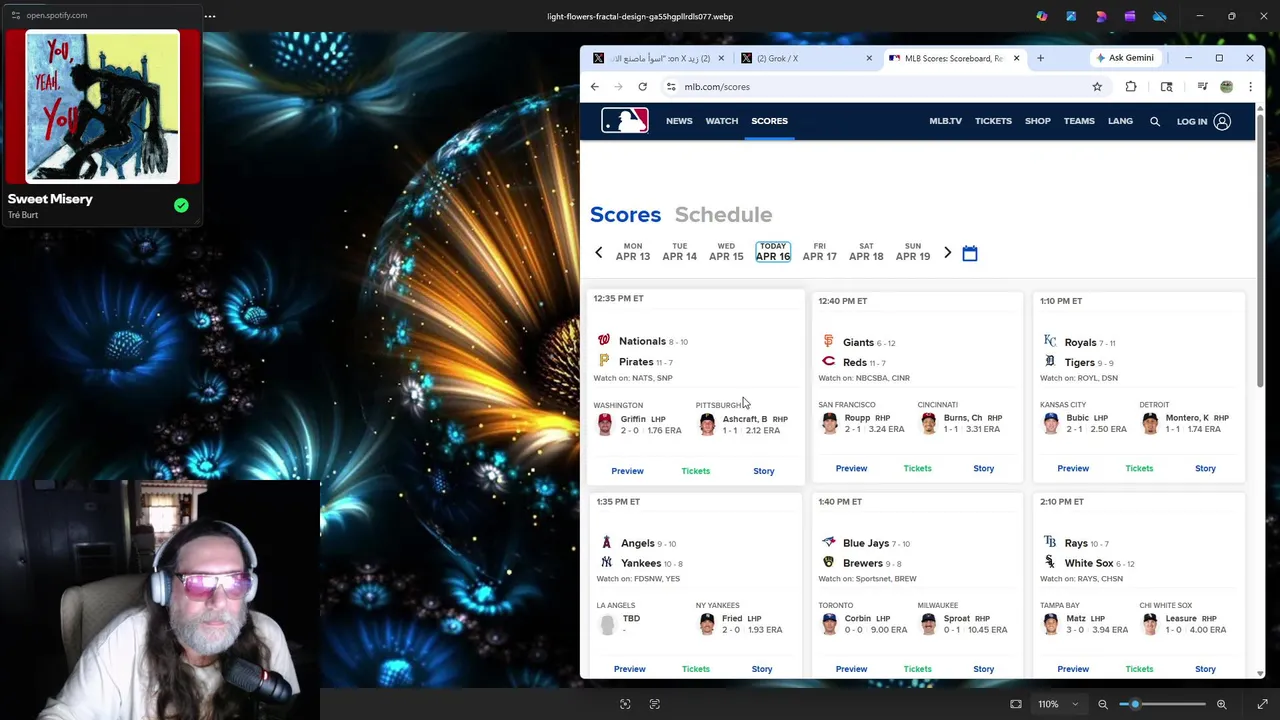
Task: Go to the next week with the right chevron
Action: pyautogui.click(x=947, y=252)
